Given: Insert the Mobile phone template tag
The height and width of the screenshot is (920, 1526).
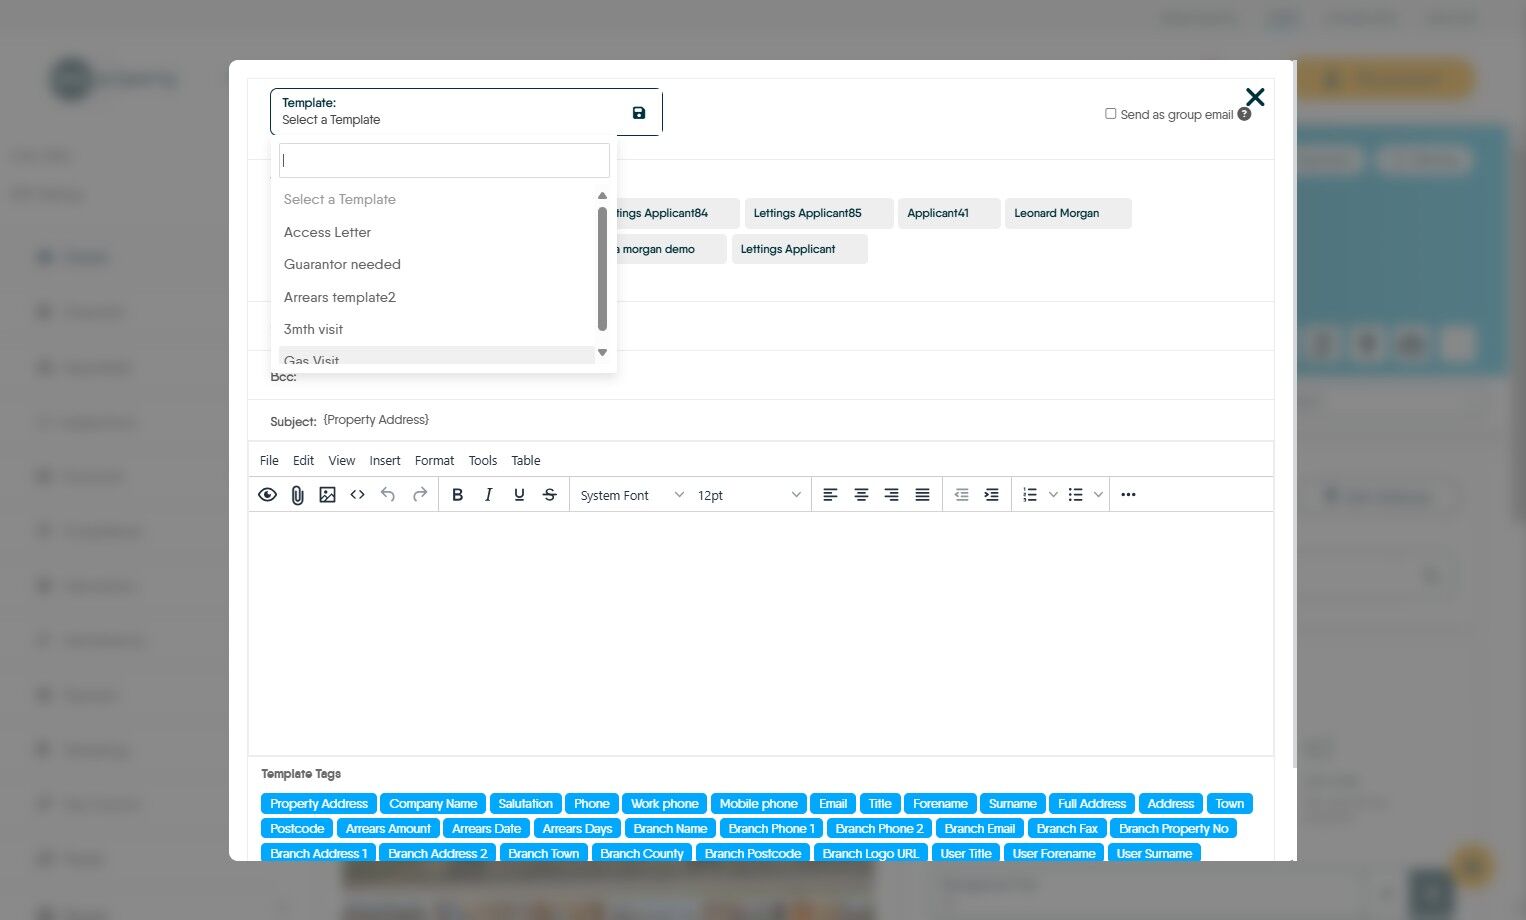Looking at the screenshot, I should pyautogui.click(x=759, y=804).
